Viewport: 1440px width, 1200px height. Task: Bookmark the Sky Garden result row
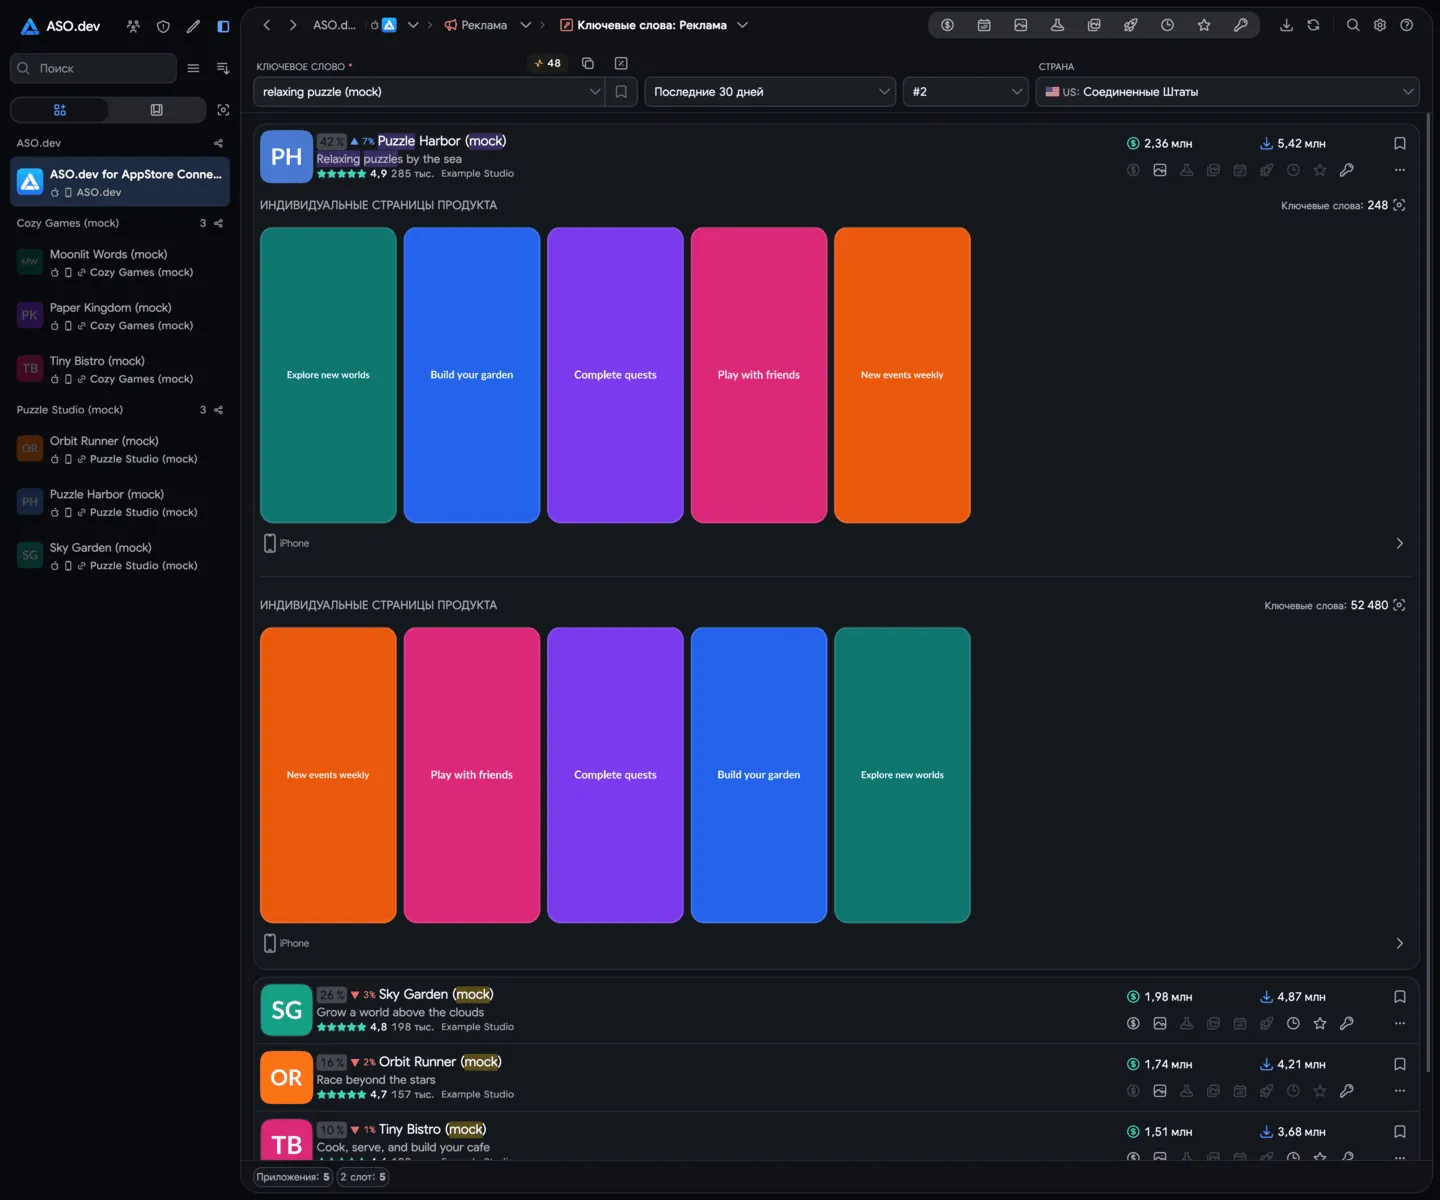click(1400, 997)
